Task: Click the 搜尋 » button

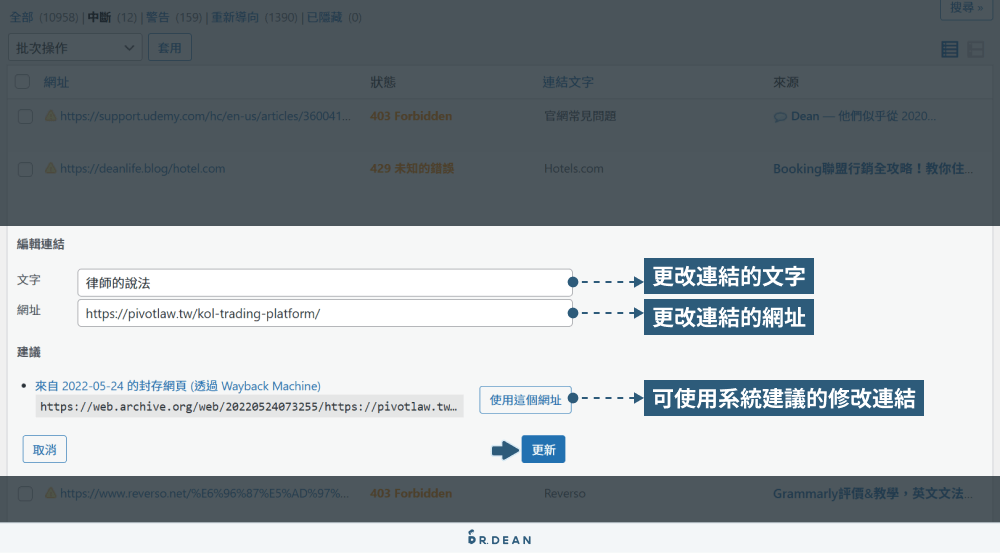Action: pos(966,8)
